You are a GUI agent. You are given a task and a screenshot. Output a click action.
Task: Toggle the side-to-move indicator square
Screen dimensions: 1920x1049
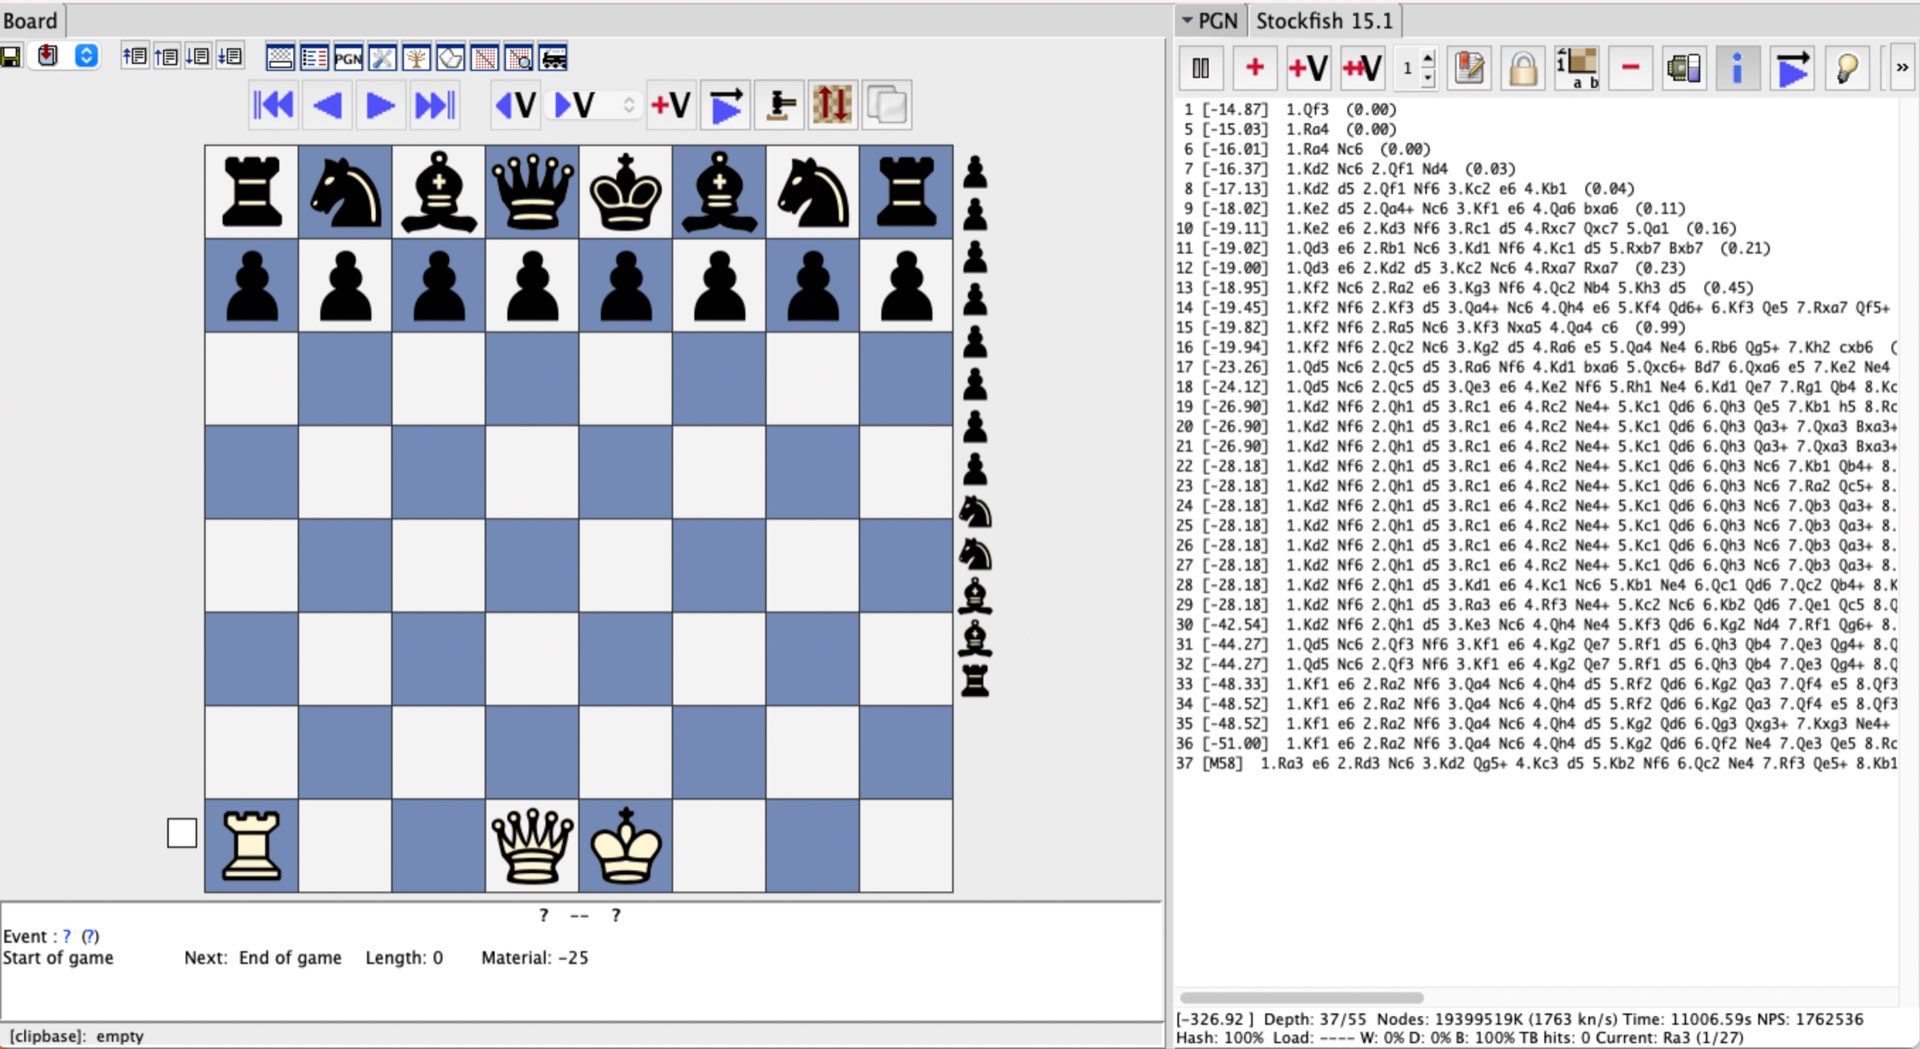tap(182, 833)
